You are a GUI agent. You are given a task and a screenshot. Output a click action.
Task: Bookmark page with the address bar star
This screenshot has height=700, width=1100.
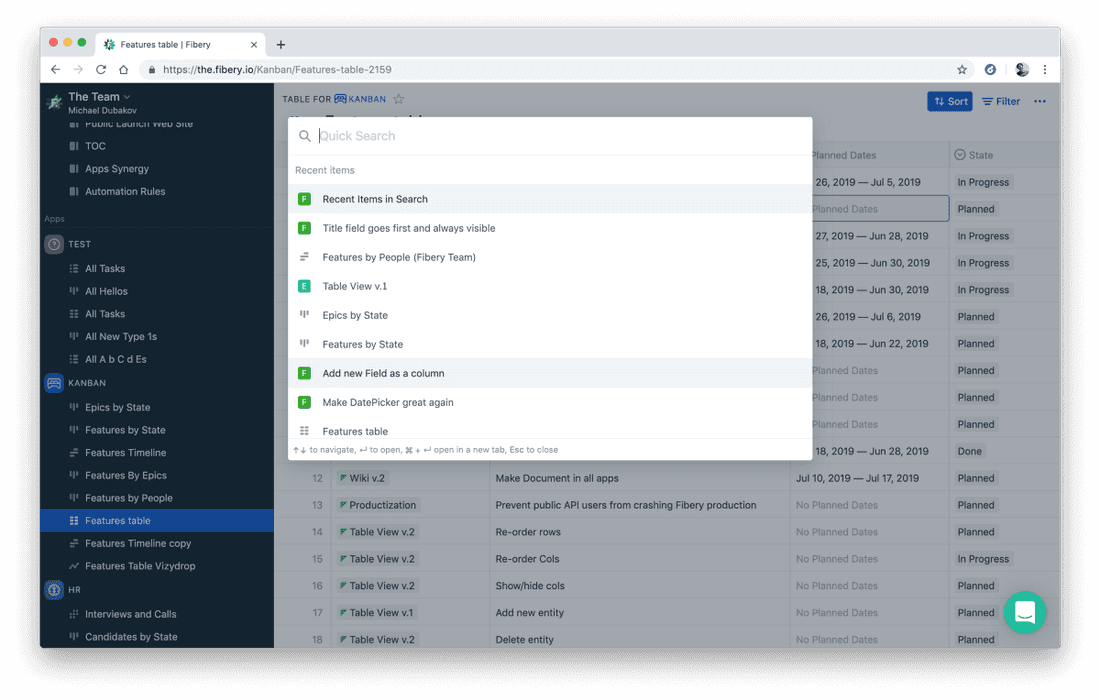962,70
